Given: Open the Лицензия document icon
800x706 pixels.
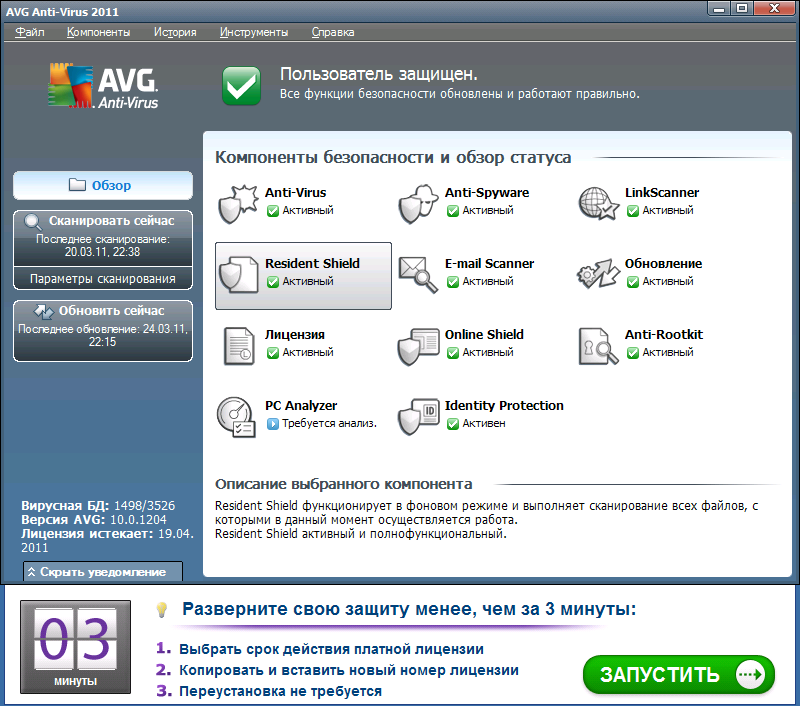Looking at the screenshot, I should pyautogui.click(x=239, y=346).
